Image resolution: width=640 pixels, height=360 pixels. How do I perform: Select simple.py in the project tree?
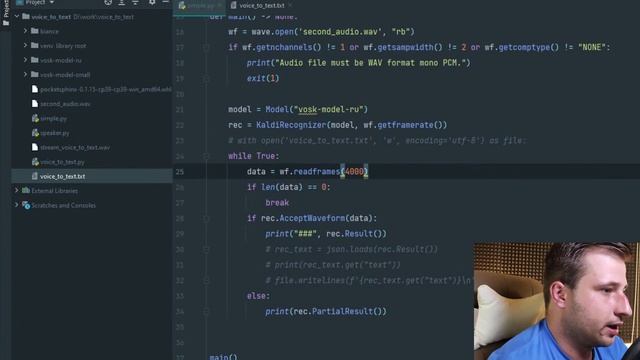pos(53,118)
